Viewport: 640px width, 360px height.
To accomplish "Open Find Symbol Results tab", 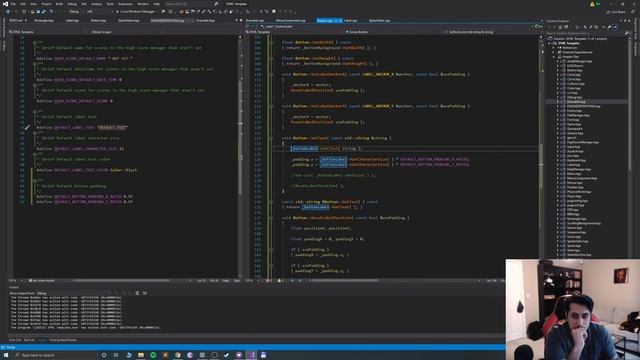I will pyautogui.click(x=63, y=340).
